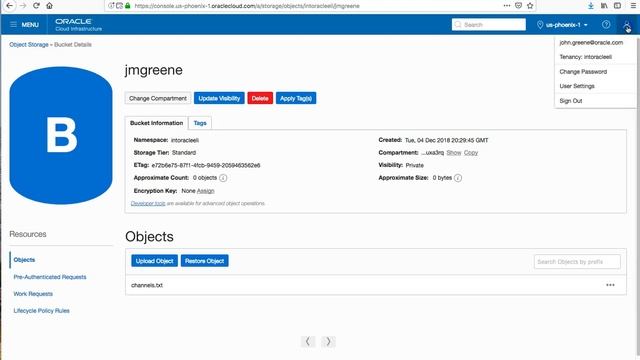Click the browser forward arrow

tap(23, 6)
